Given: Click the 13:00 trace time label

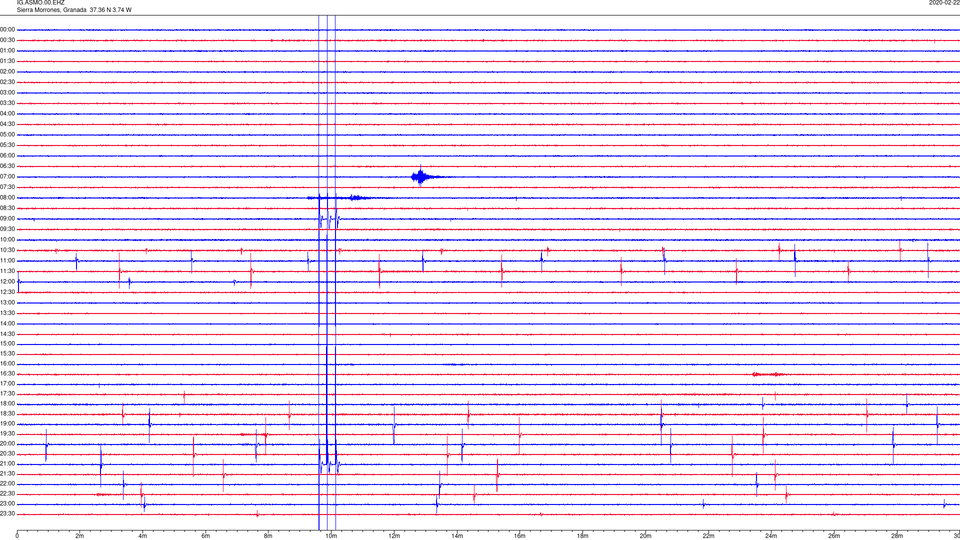Looking at the screenshot, I should tap(7, 302).
